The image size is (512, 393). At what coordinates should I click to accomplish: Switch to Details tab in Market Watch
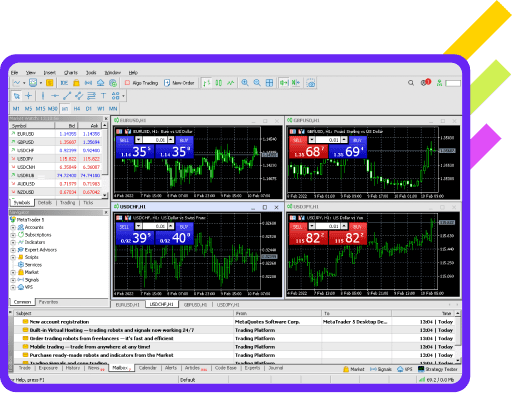pyautogui.click(x=45, y=203)
